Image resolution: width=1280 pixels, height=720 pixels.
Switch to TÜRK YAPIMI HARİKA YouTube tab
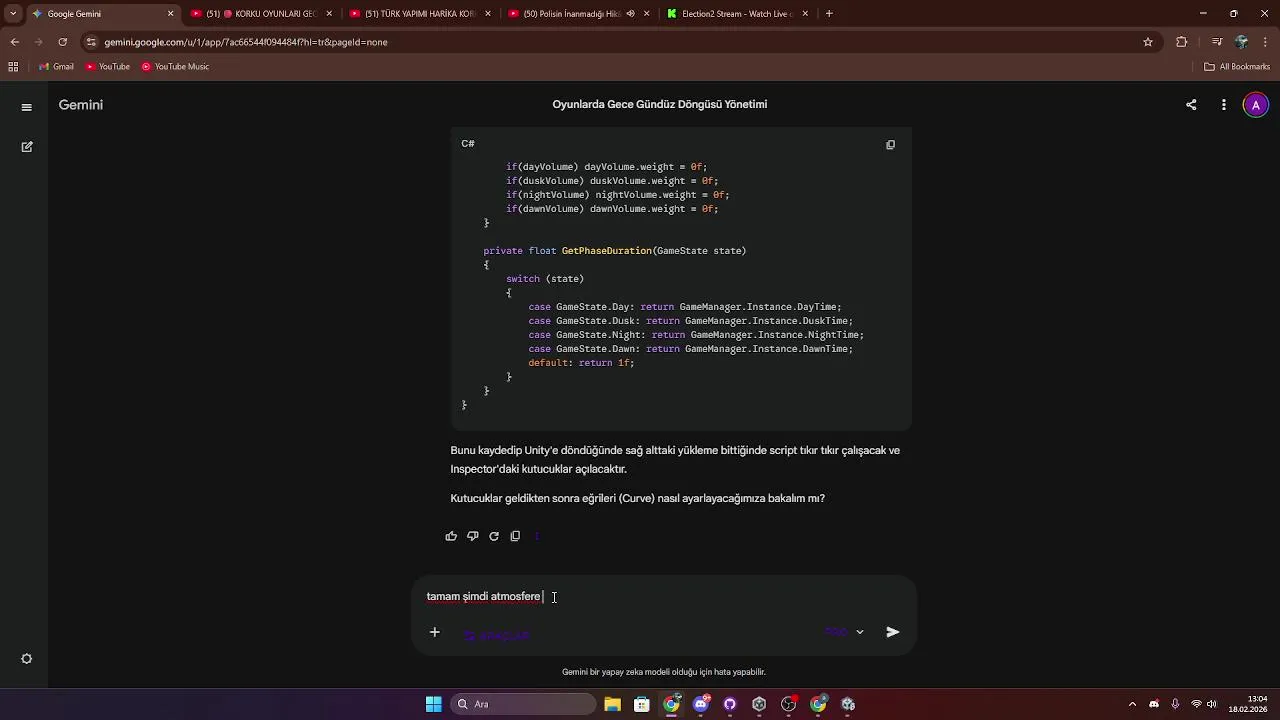[420, 14]
